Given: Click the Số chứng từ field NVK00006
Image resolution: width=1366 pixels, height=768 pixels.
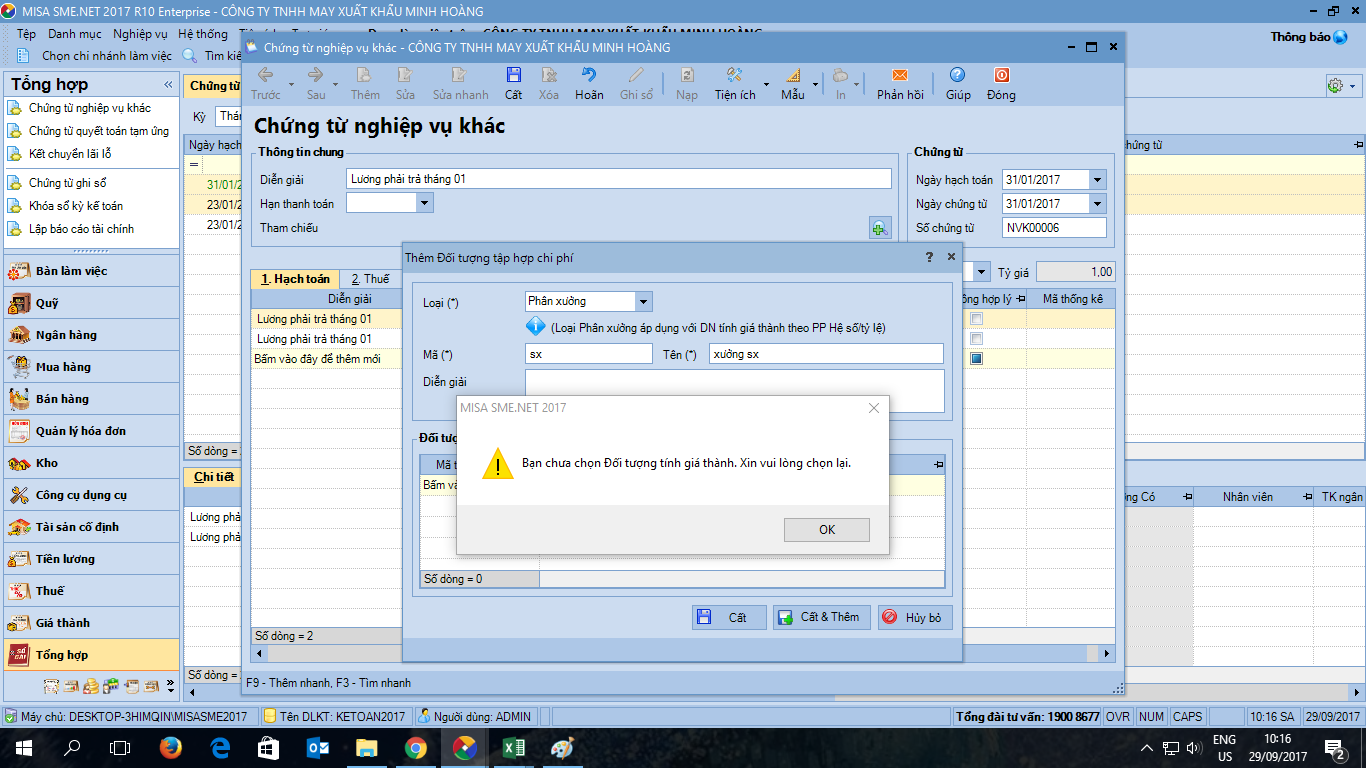Looking at the screenshot, I should coord(1055,228).
